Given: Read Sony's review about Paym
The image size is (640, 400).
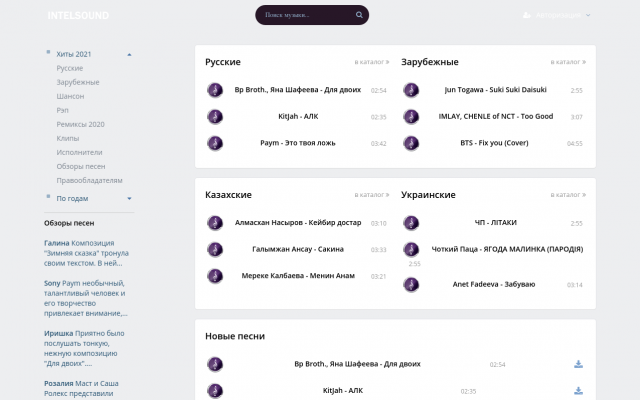Looking at the screenshot, I should (86, 298).
